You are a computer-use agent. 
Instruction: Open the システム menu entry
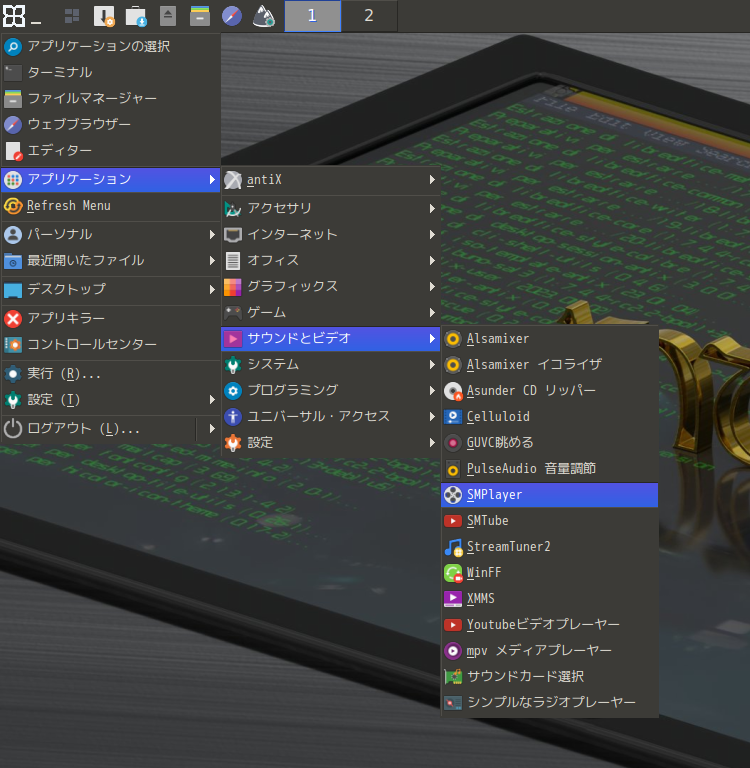coord(331,365)
